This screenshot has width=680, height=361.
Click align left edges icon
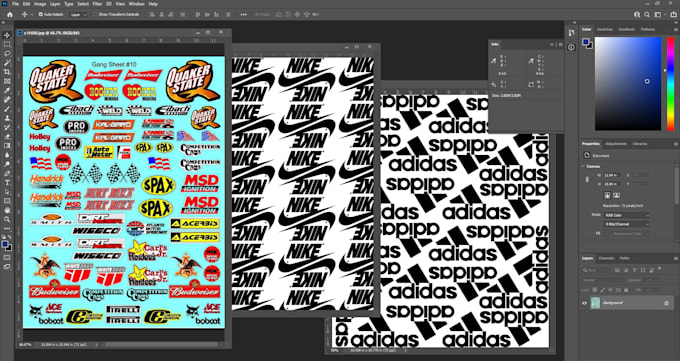pos(152,14)
